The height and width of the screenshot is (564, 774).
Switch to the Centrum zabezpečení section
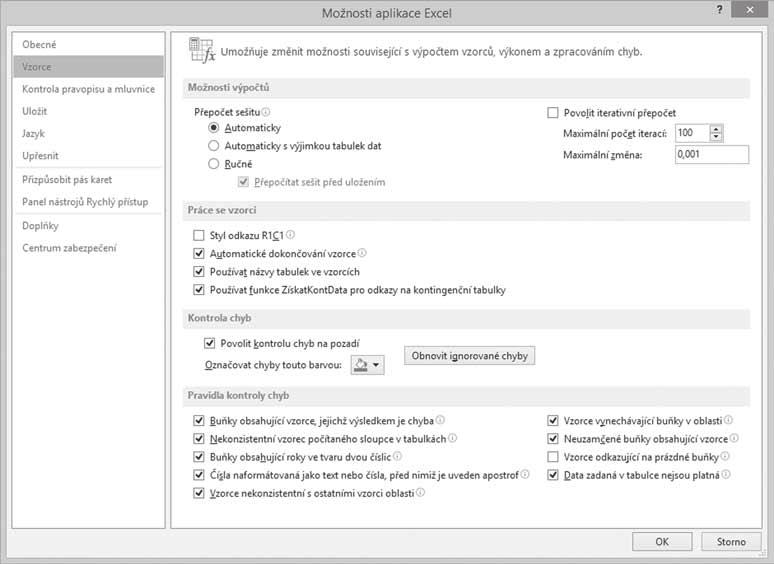coord(69,248)
